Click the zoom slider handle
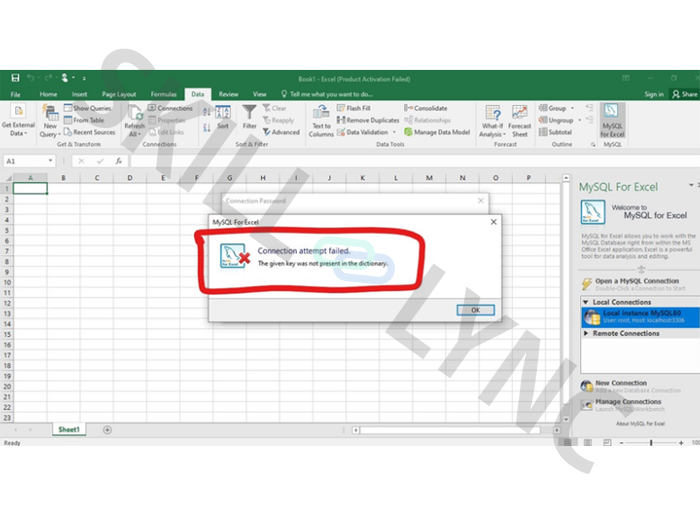 [651, 443]
